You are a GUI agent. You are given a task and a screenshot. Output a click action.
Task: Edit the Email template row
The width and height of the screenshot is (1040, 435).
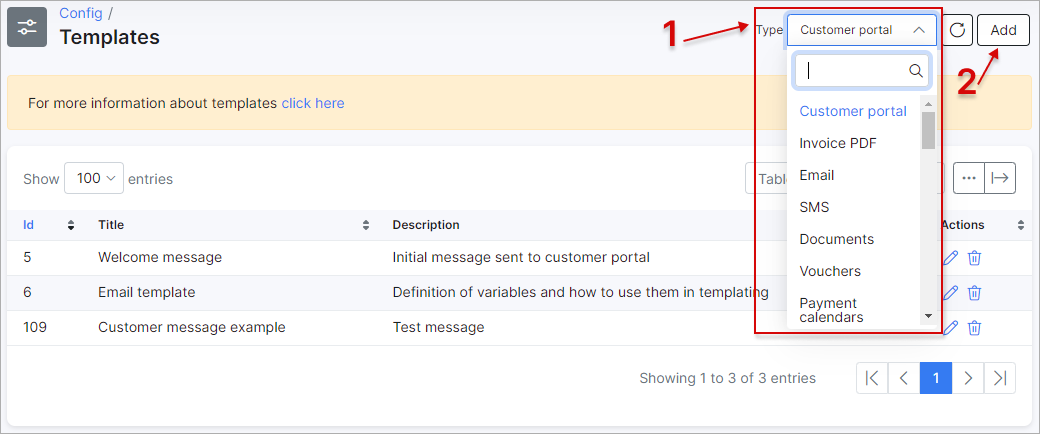[950, 293]
